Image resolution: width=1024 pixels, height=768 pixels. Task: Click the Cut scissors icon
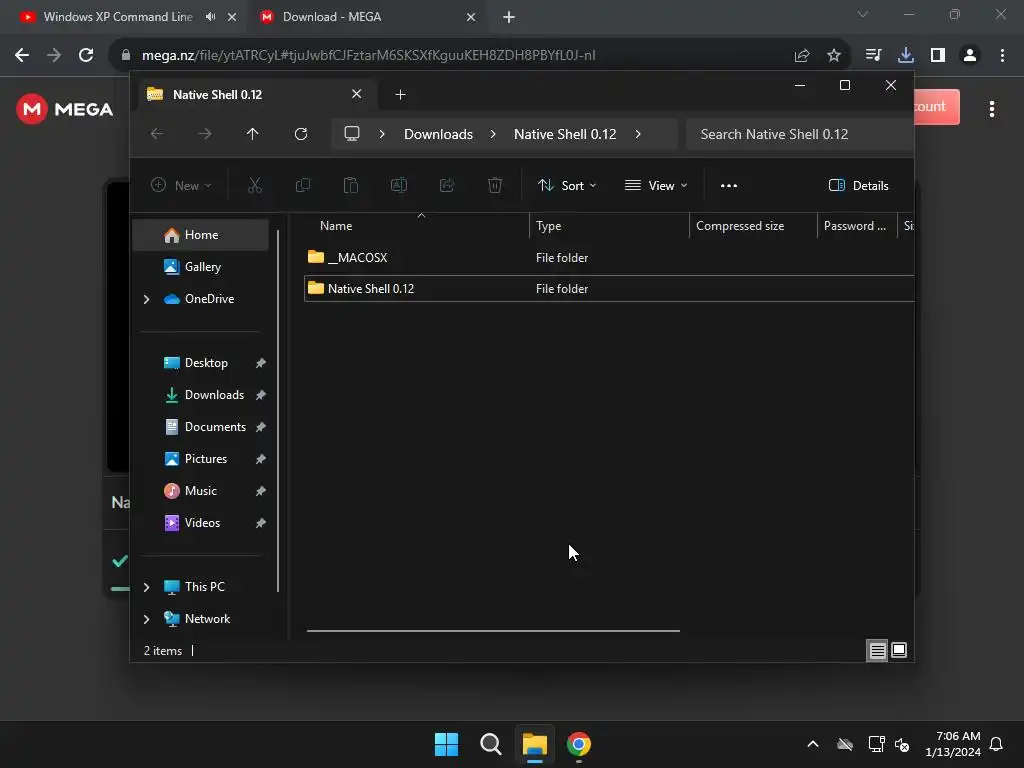click(x=255, y=185)
